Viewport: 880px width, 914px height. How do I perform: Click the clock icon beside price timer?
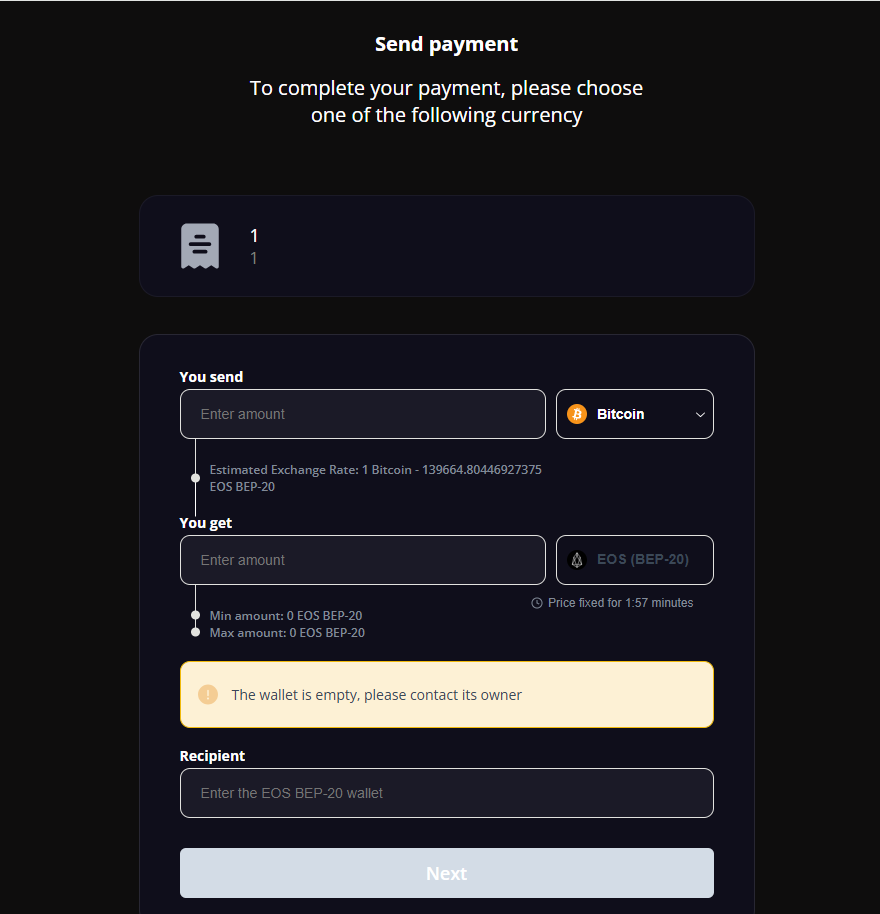[537, 603]
